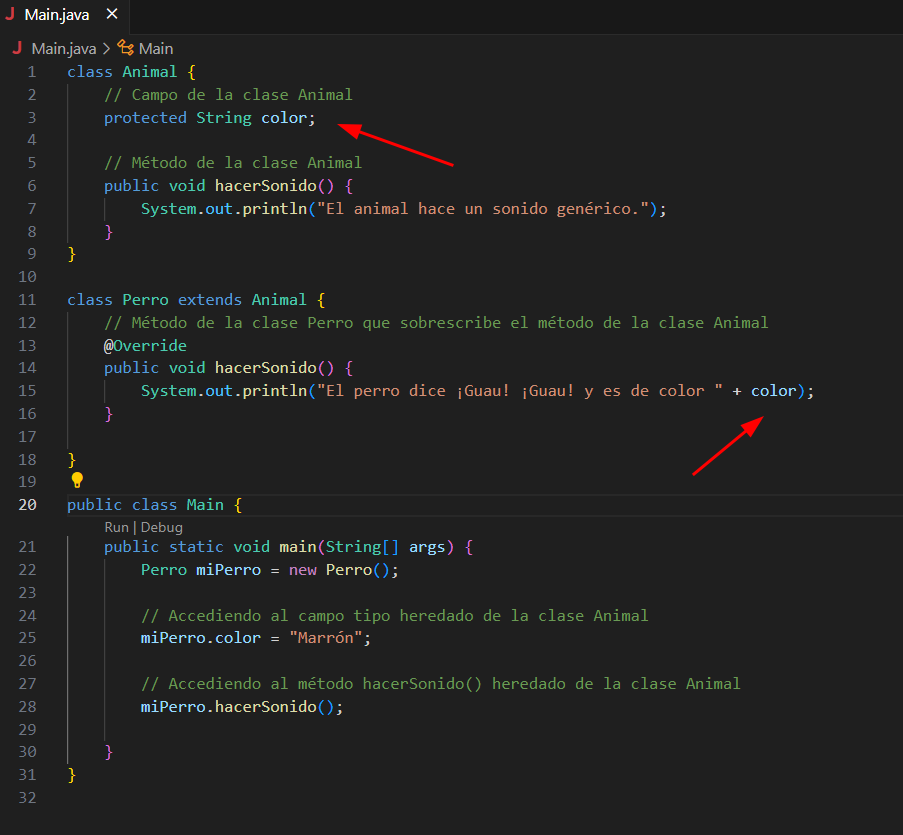Open the lightbulb quick fix on line 19

[x=77, y=480]
